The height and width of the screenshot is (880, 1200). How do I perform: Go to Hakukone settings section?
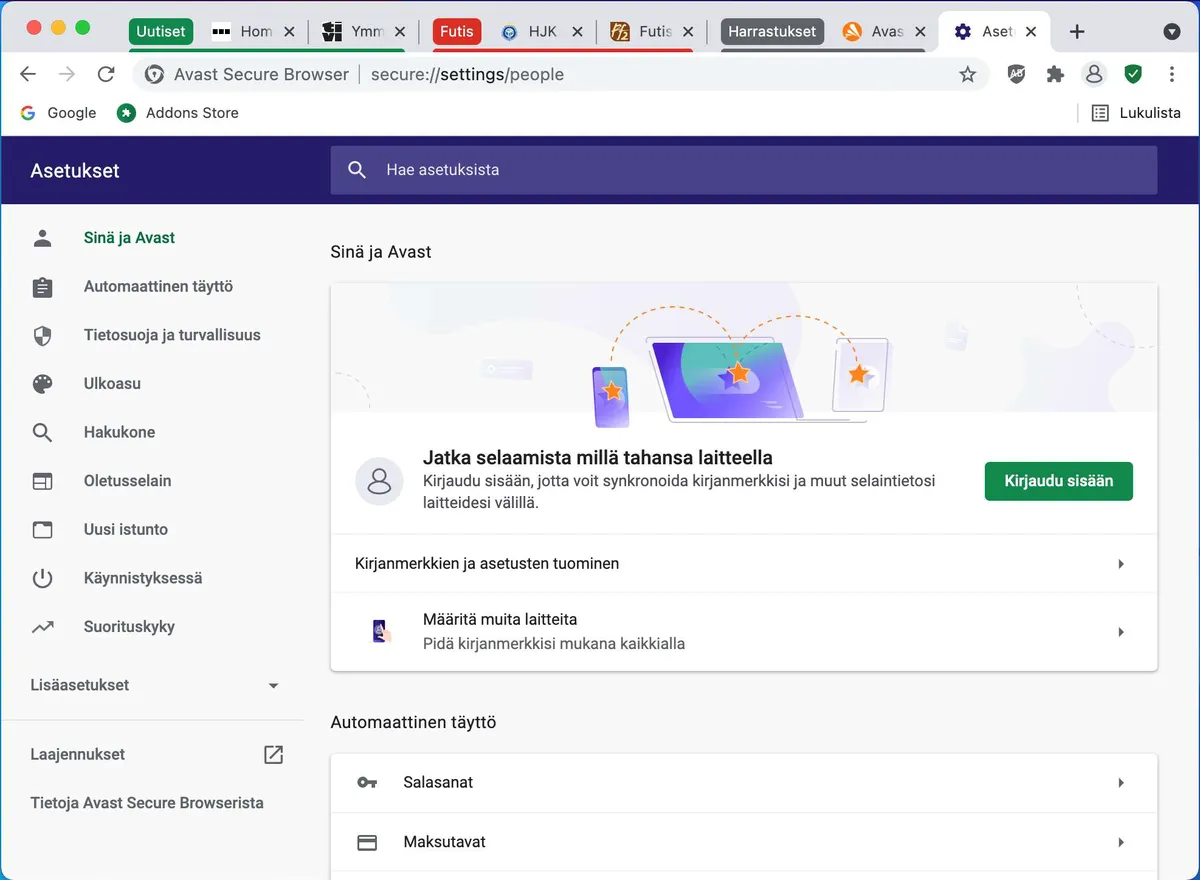click(119, 433)
